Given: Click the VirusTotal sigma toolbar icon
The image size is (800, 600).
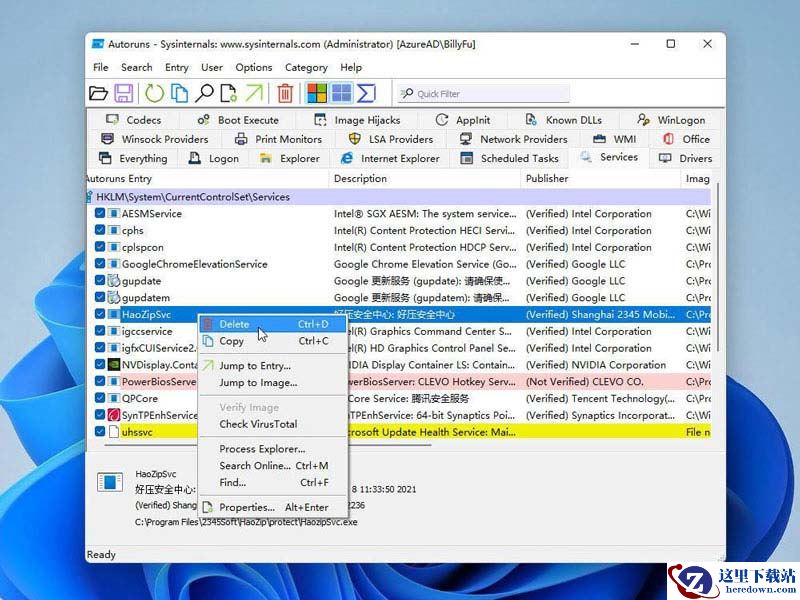Looking at the screenshot, I should pos(366,93).
